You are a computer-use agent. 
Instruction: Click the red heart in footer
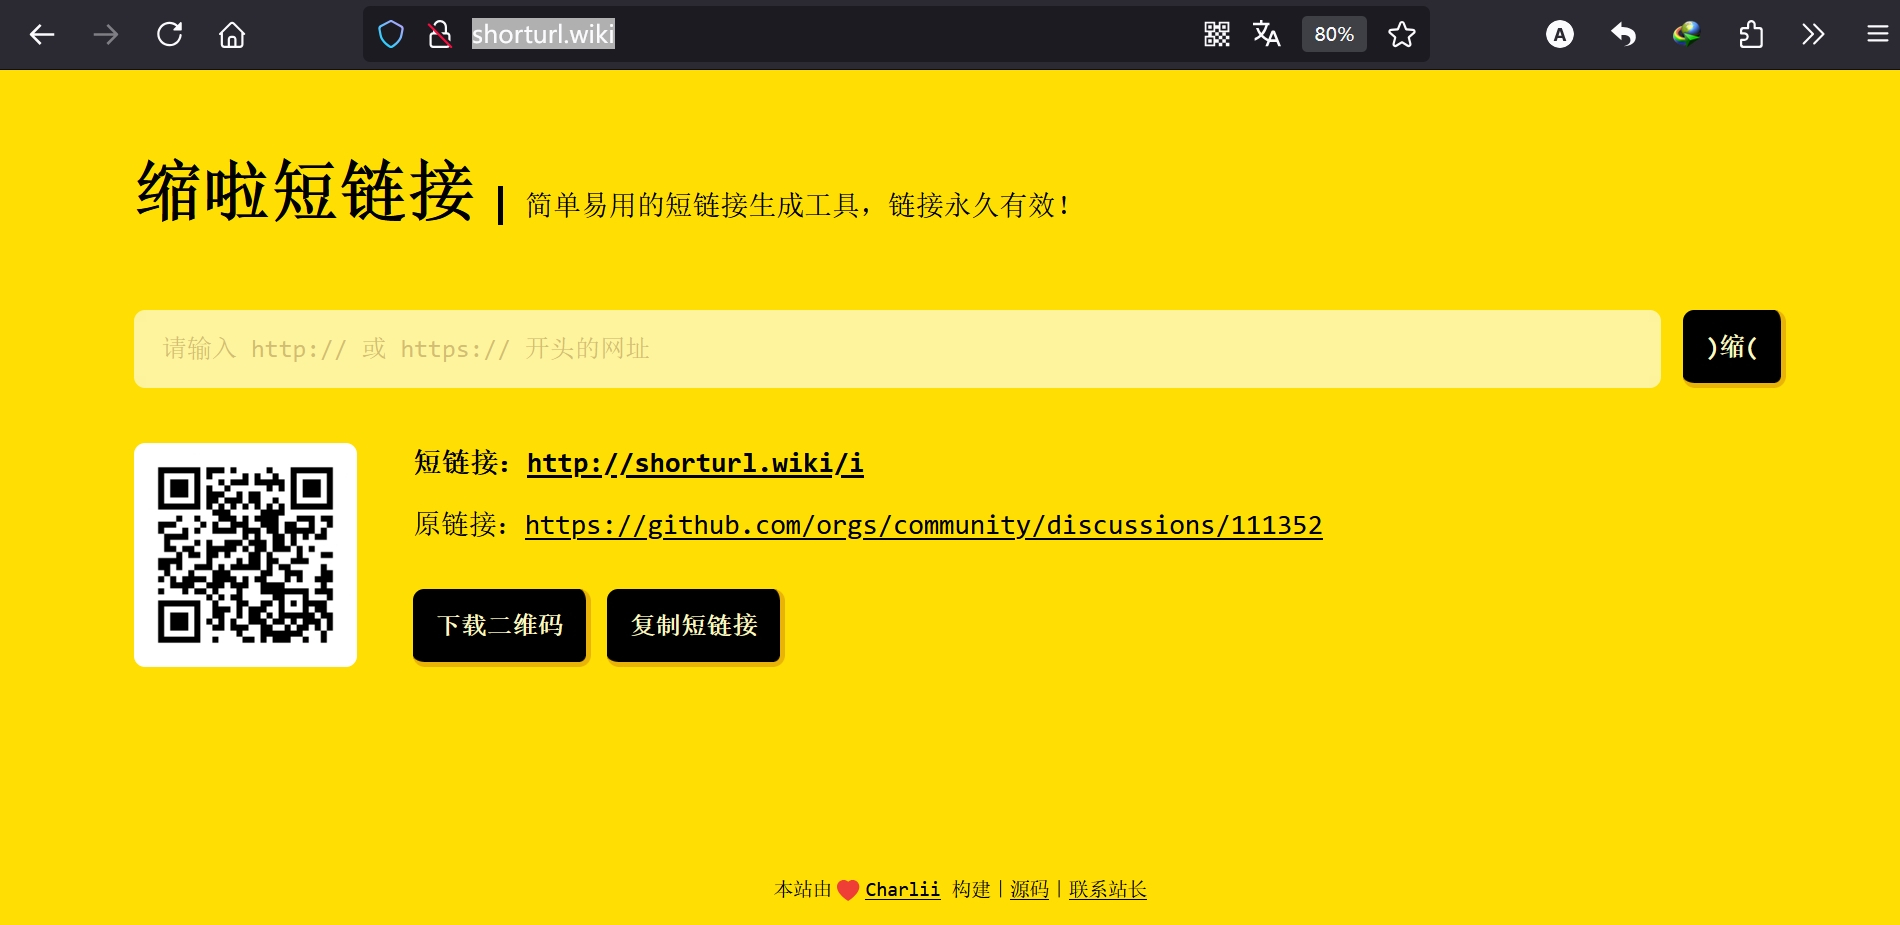[848, 890]
